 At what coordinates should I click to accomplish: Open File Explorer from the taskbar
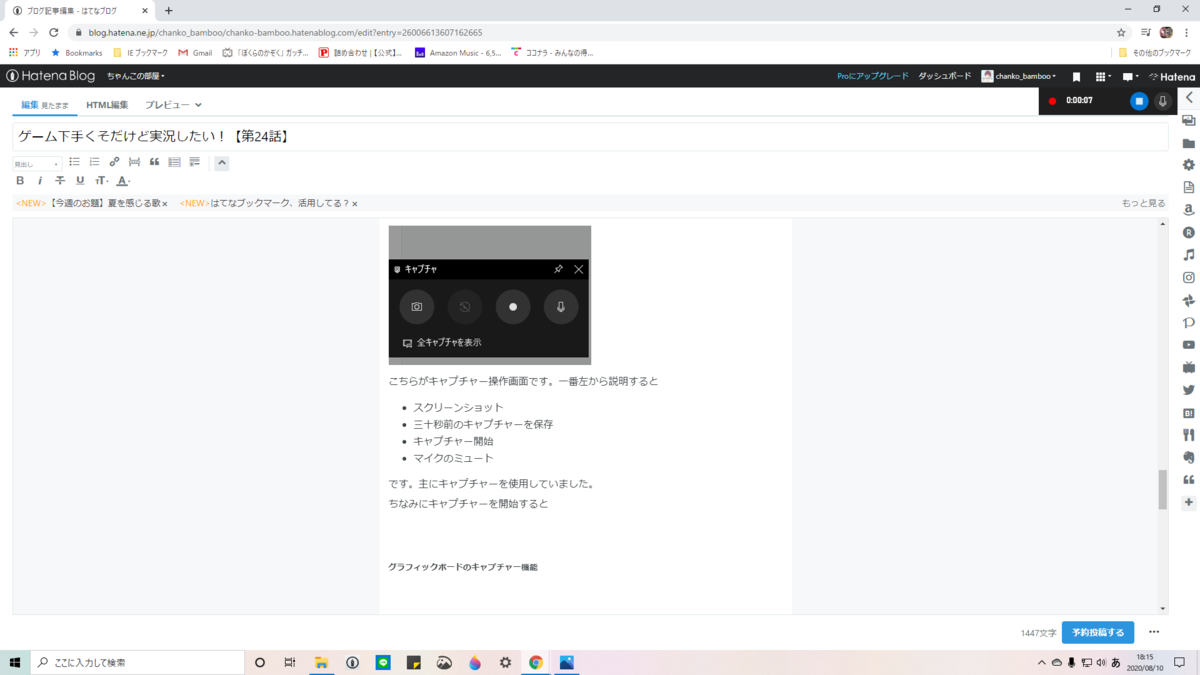point(322,662)
